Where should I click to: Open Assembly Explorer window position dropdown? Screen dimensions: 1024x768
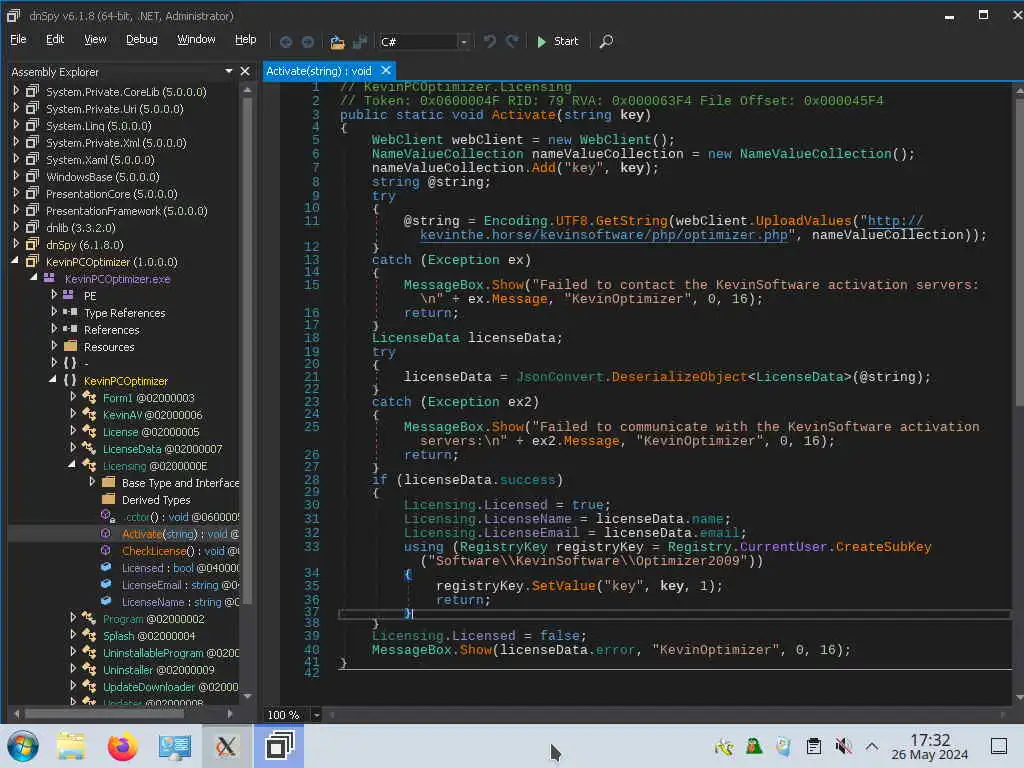click(x=229, y=71)
